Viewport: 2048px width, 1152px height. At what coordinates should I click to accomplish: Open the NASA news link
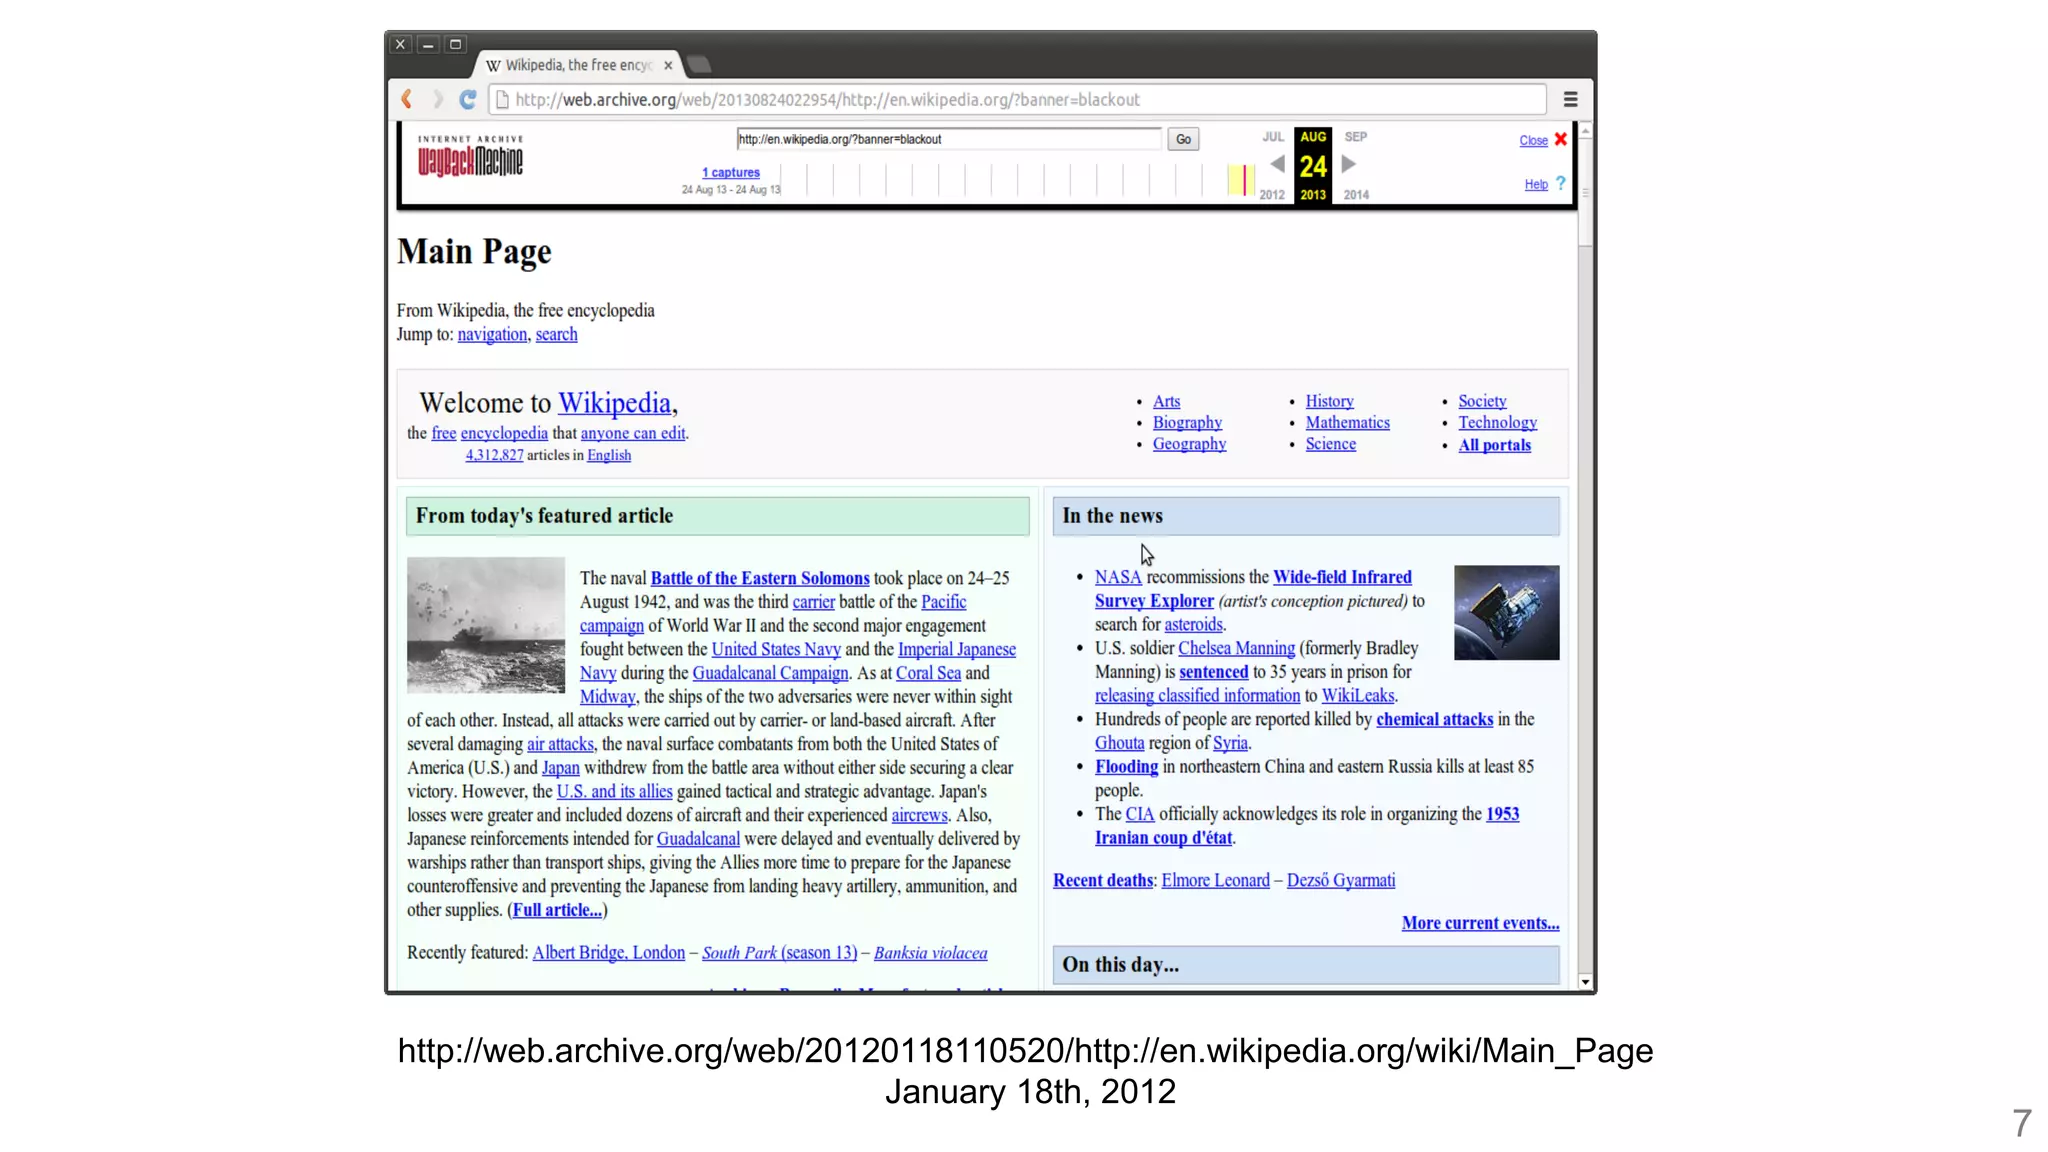click(1118, 577)
